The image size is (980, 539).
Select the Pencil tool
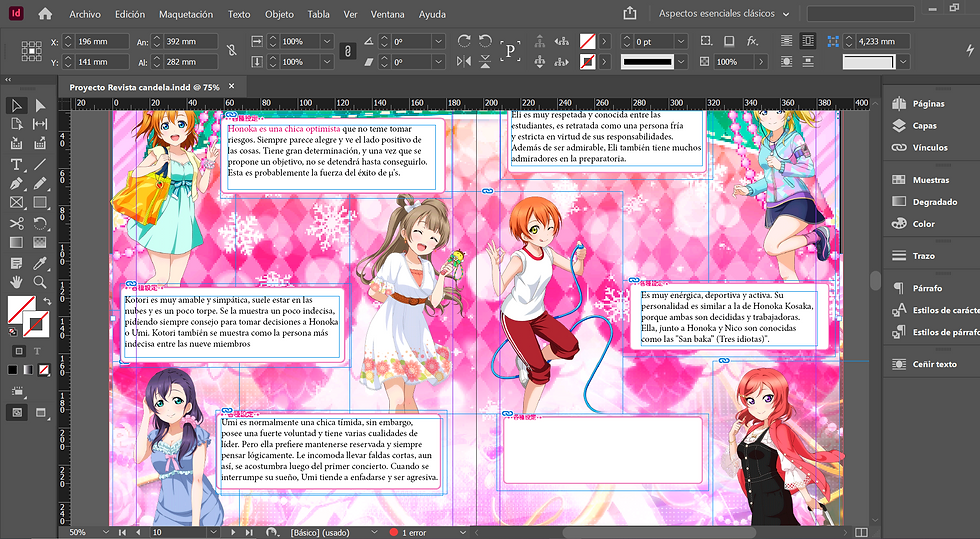40,184
